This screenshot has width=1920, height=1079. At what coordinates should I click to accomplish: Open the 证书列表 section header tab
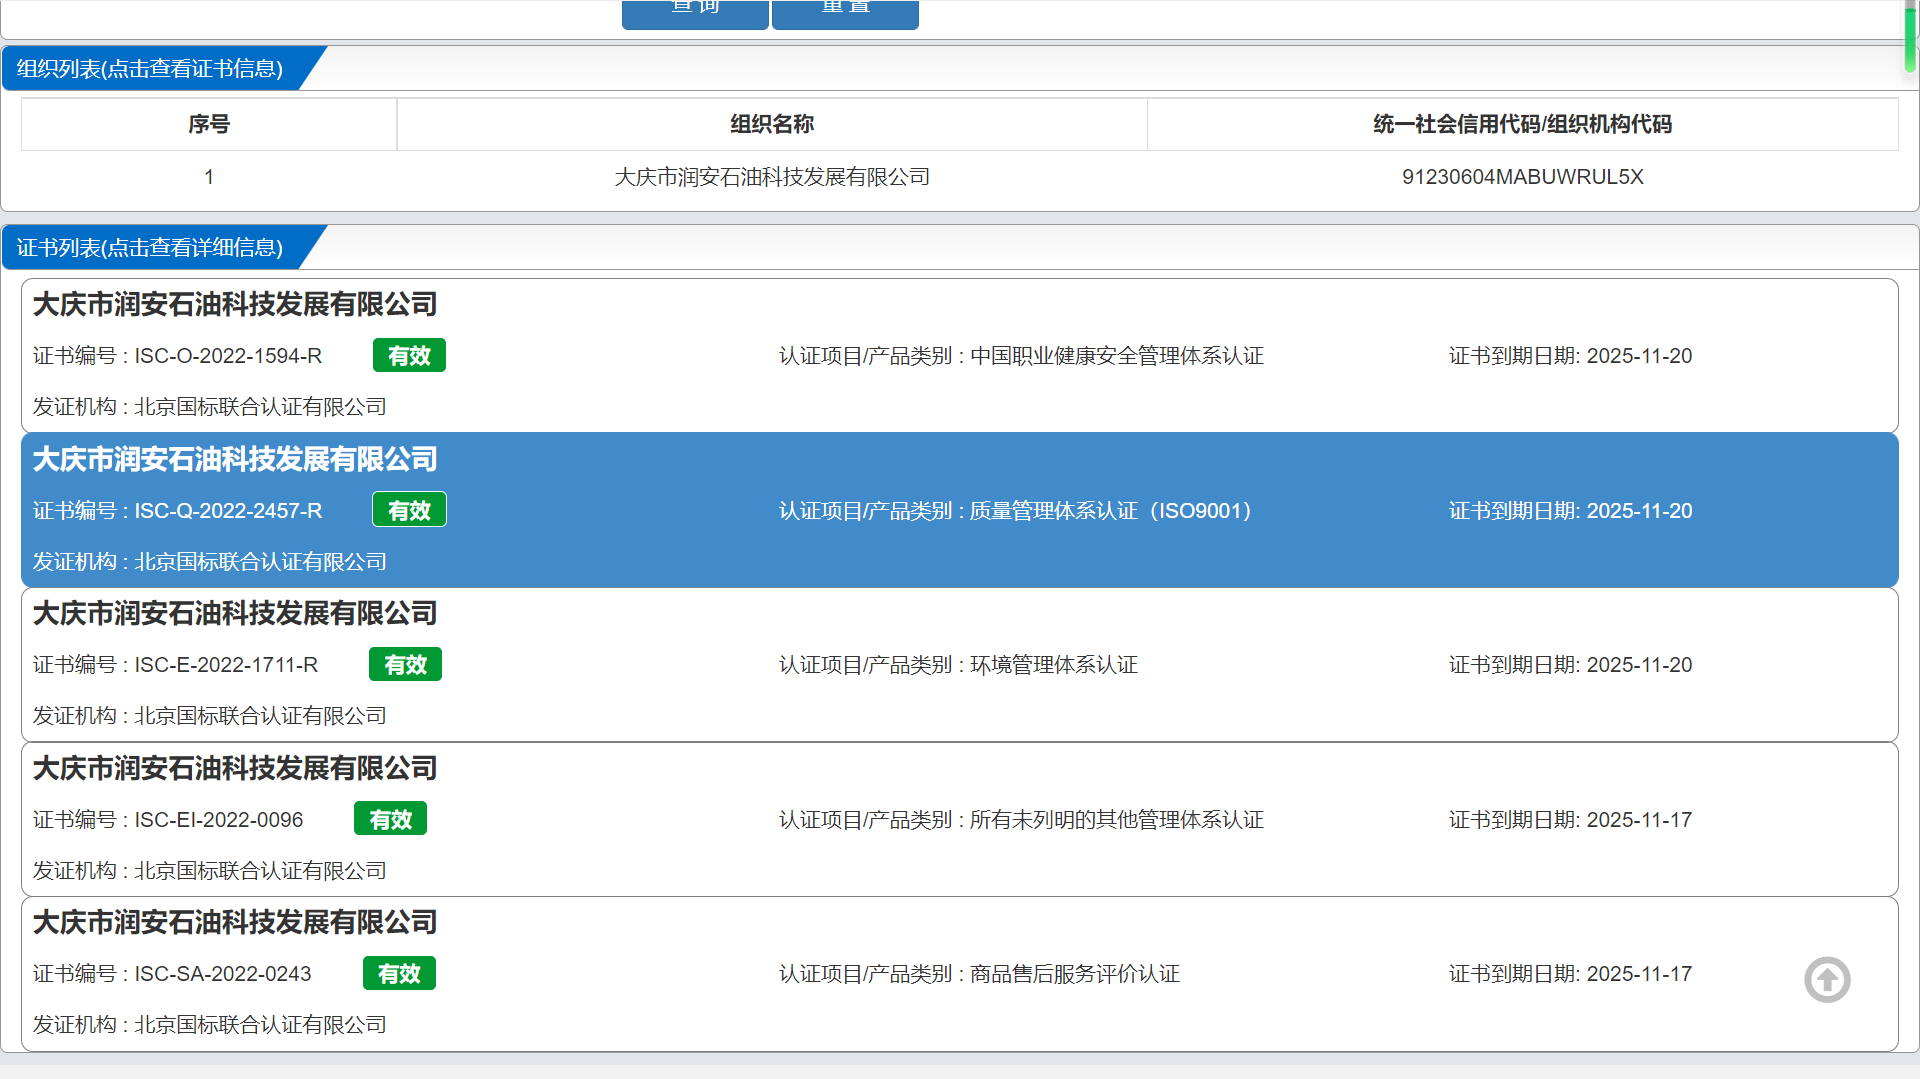(150, 247)
